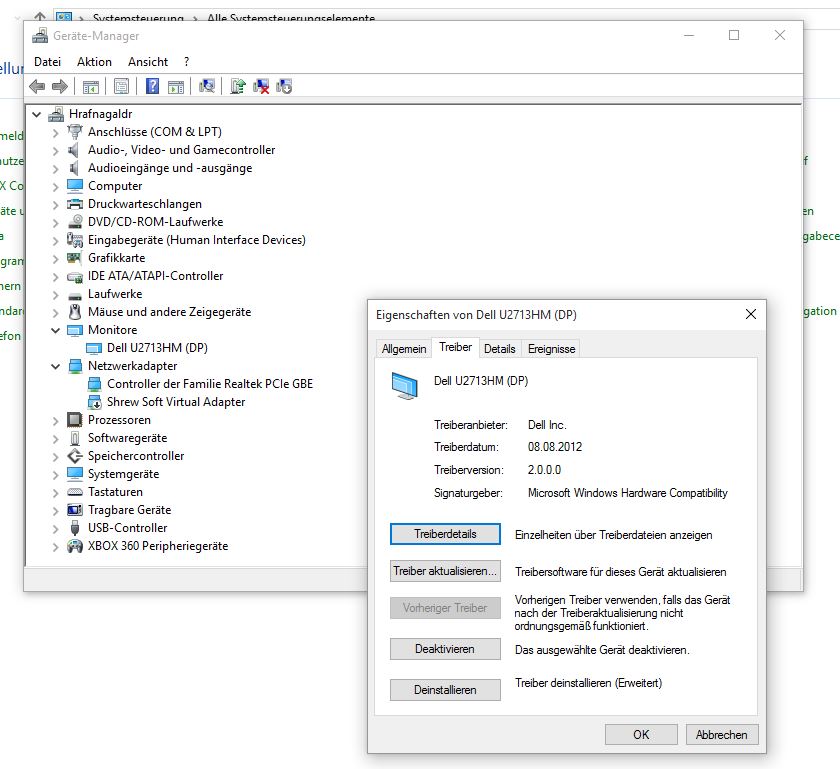Viewport: 840px width, 769px height.
Task: Click the disable device icon with down arrow
Action: tap(284, 86)
